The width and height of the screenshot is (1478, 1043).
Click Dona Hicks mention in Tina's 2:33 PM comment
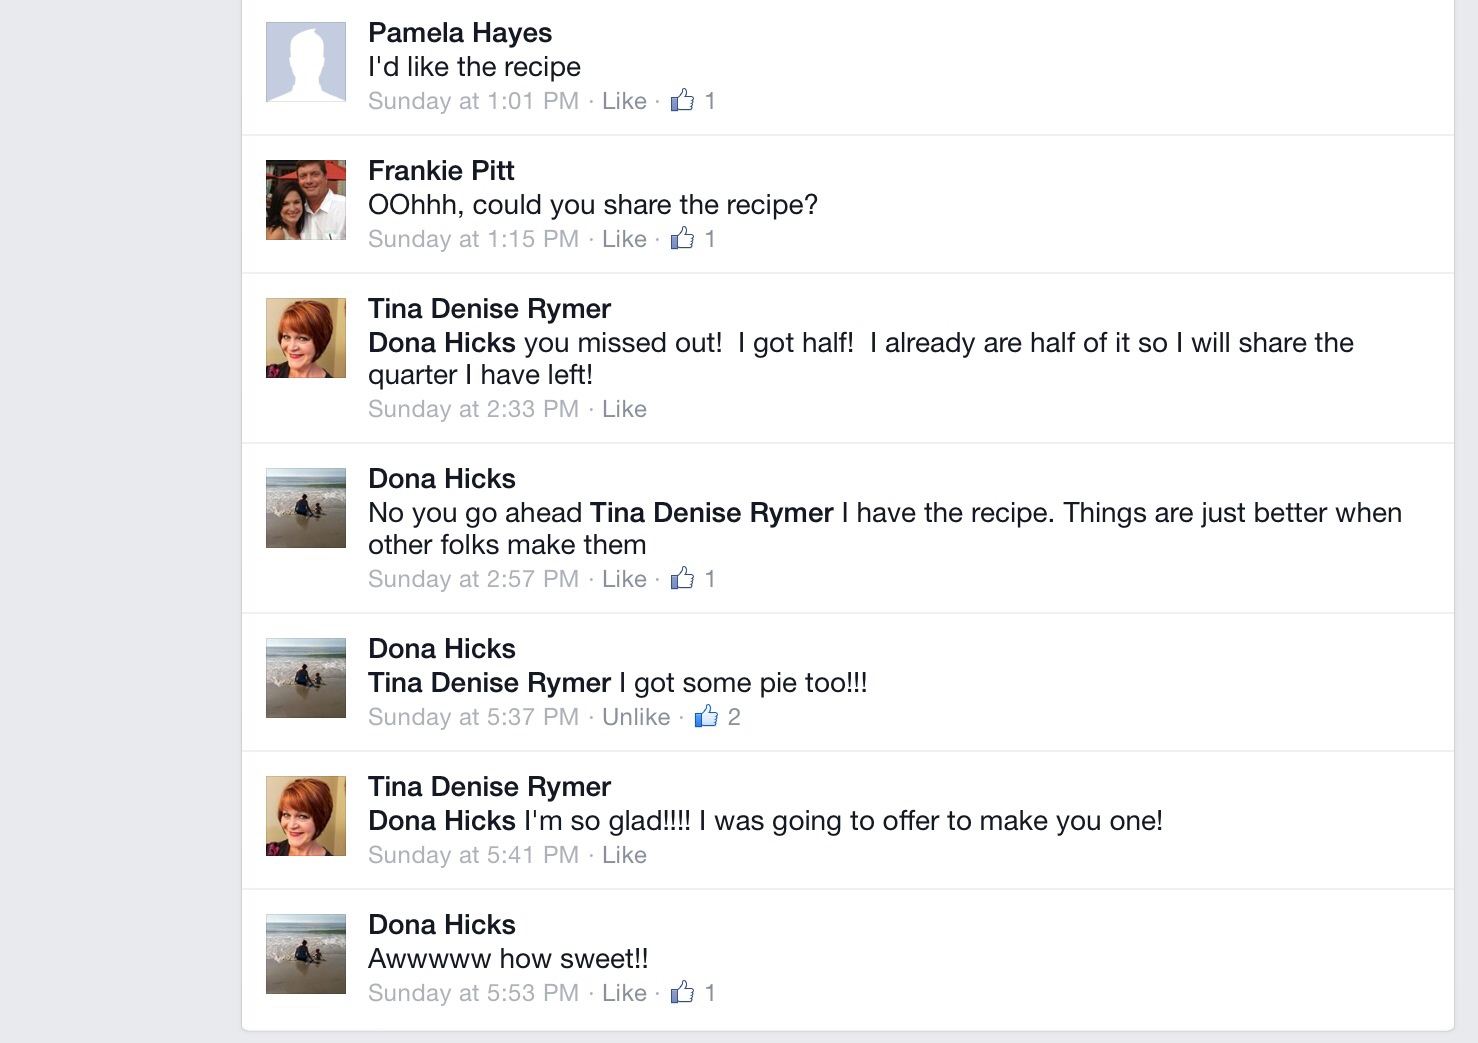click(441, 343)
